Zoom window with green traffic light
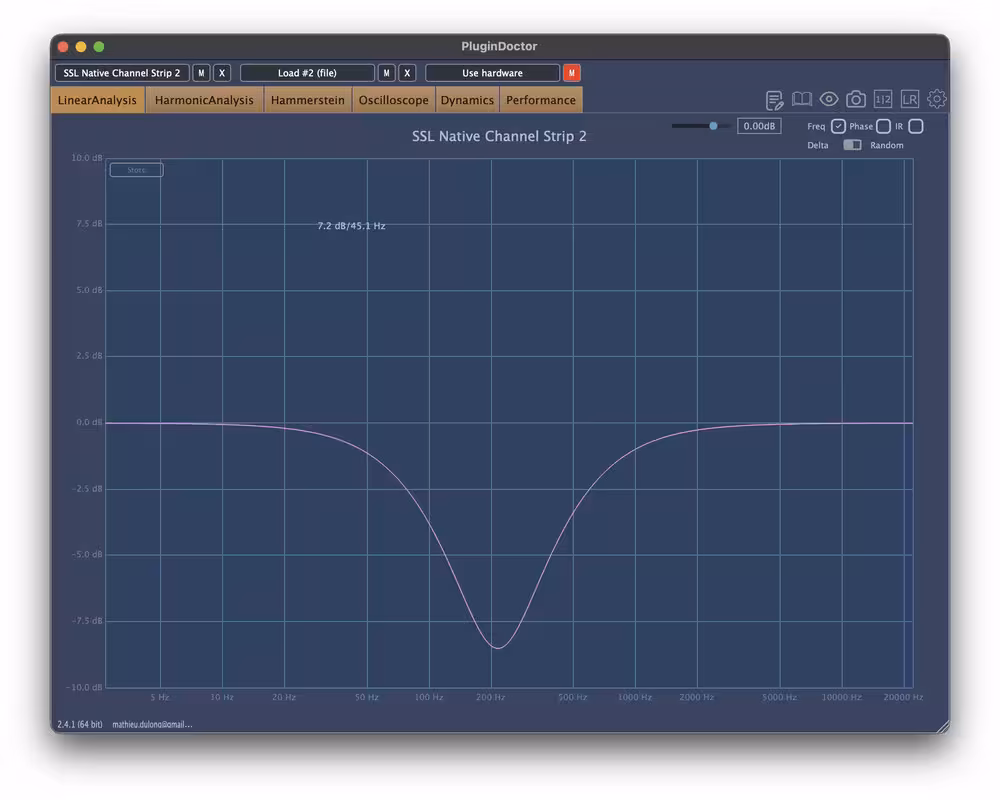The height and width of the screenshot is (800, 1000). (x=99, y=47)
